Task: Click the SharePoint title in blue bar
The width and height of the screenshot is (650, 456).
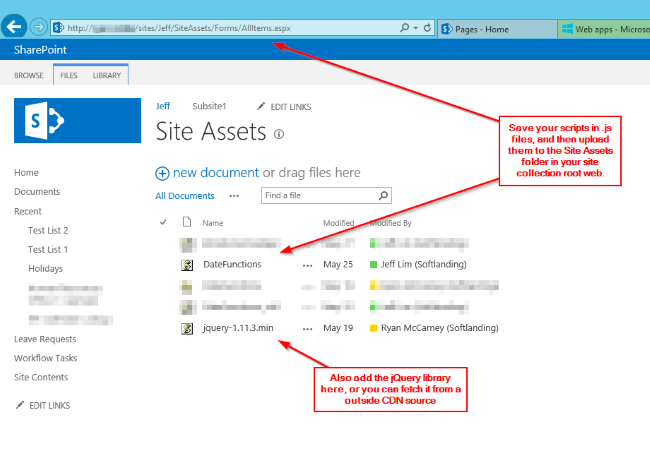Action: click(40, 50)
